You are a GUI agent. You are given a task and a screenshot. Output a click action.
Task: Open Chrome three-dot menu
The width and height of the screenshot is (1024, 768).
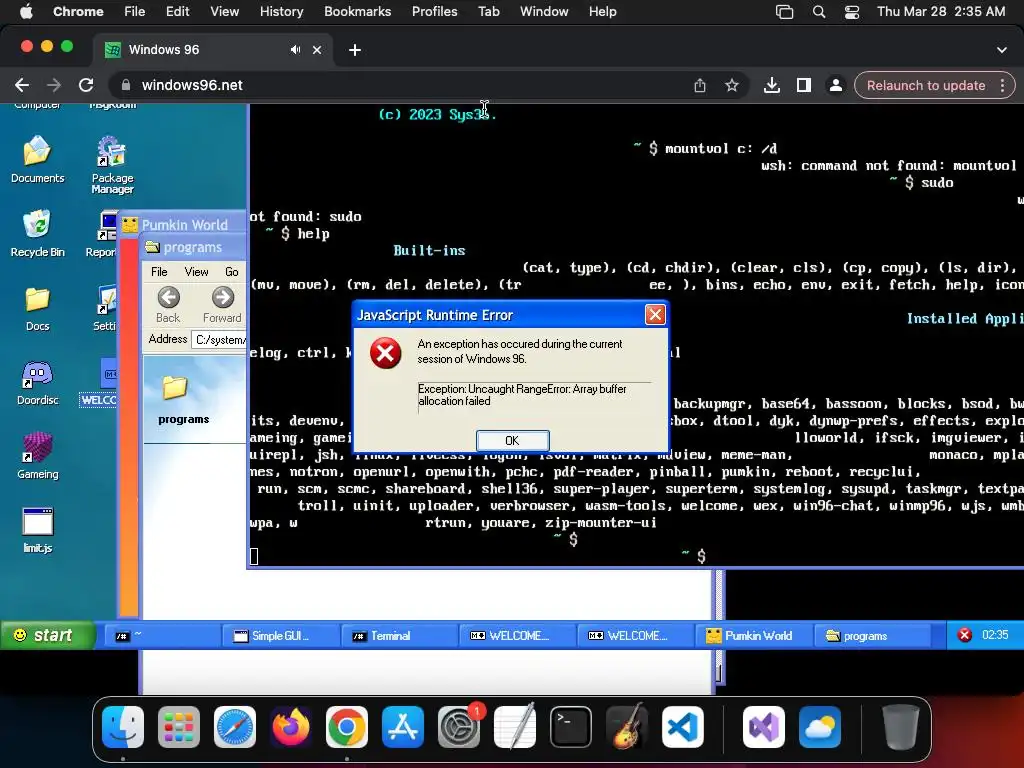click(1002, 86)
